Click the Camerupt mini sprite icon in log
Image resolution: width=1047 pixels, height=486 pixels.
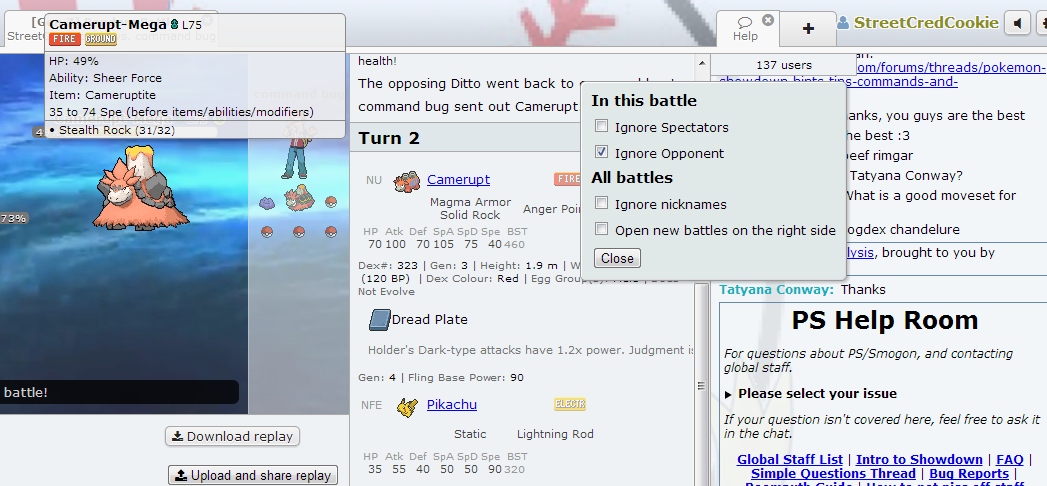coord(407,180)
